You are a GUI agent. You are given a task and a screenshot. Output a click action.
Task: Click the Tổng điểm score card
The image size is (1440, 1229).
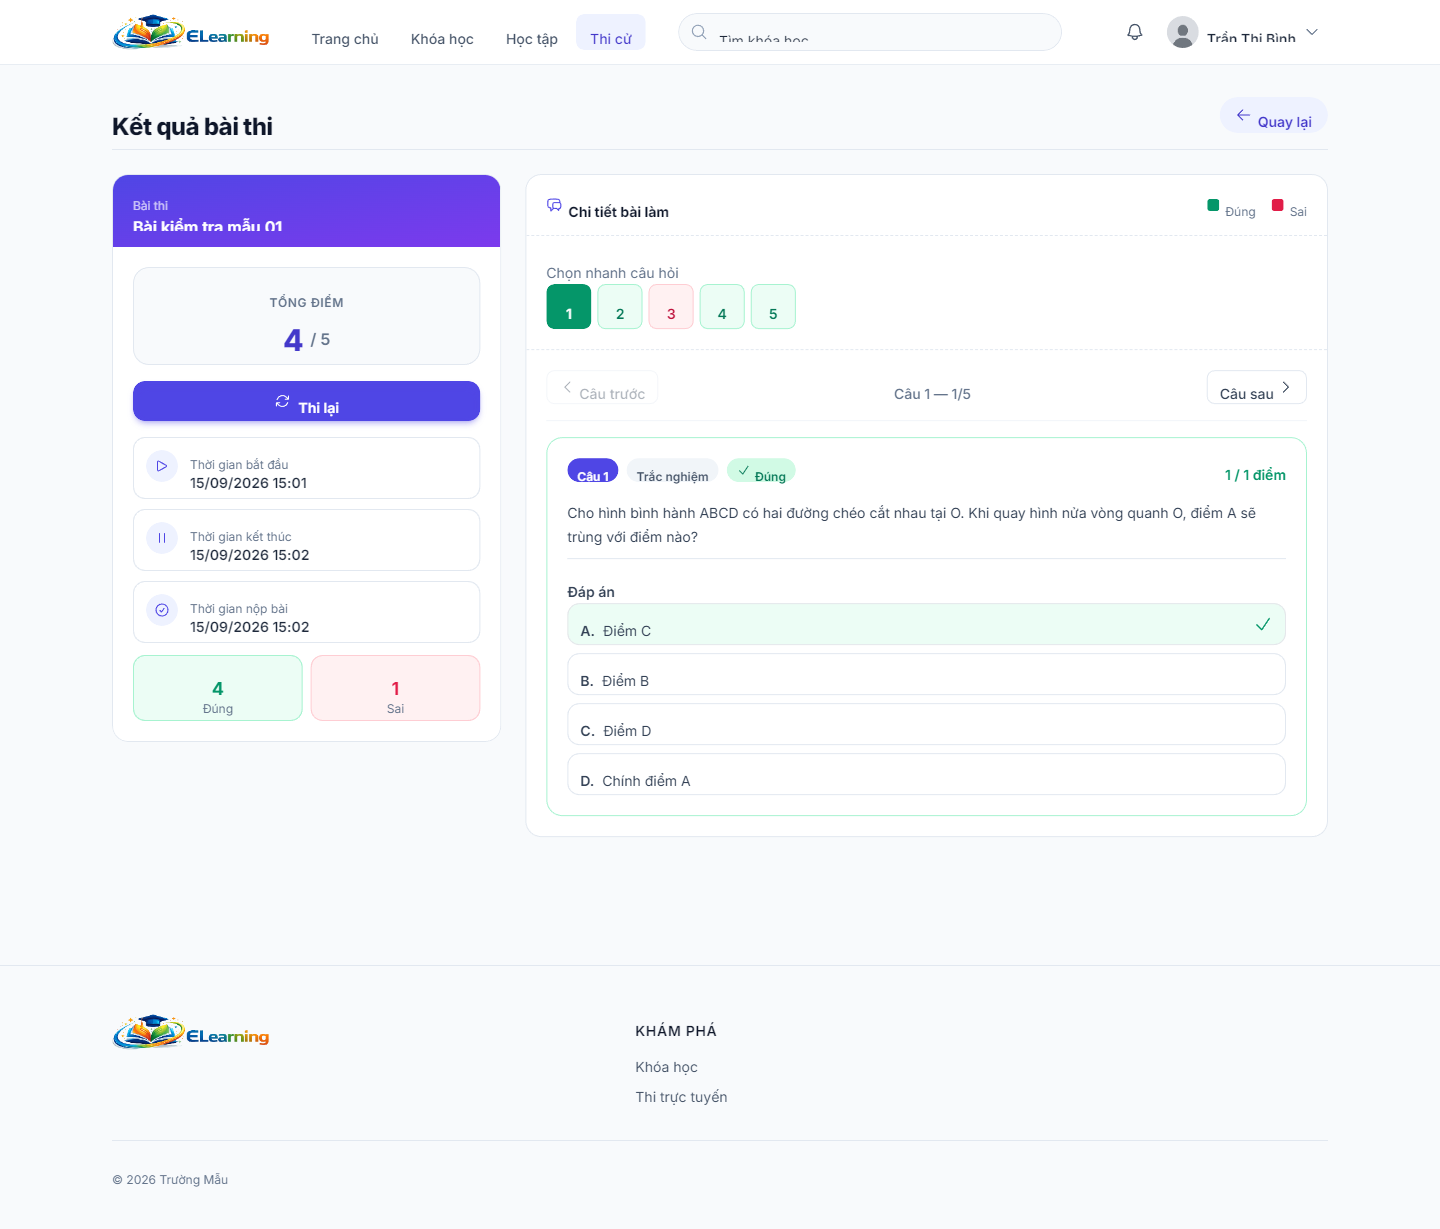pos(306,316)
